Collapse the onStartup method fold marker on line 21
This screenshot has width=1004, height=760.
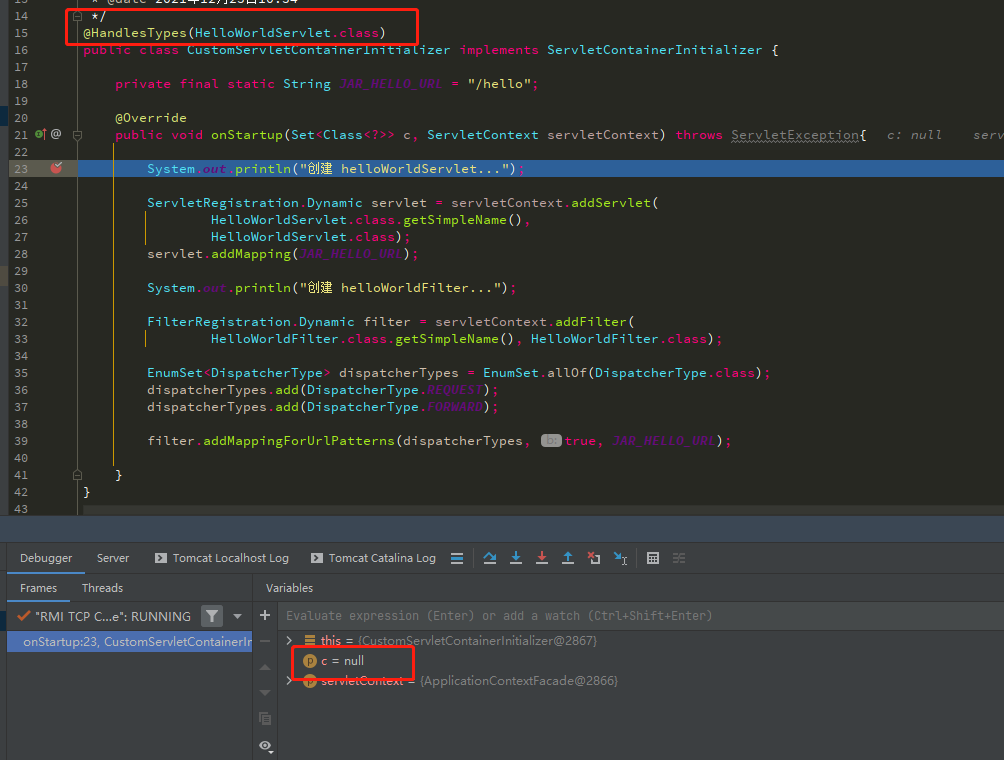[x=77, y=135]
